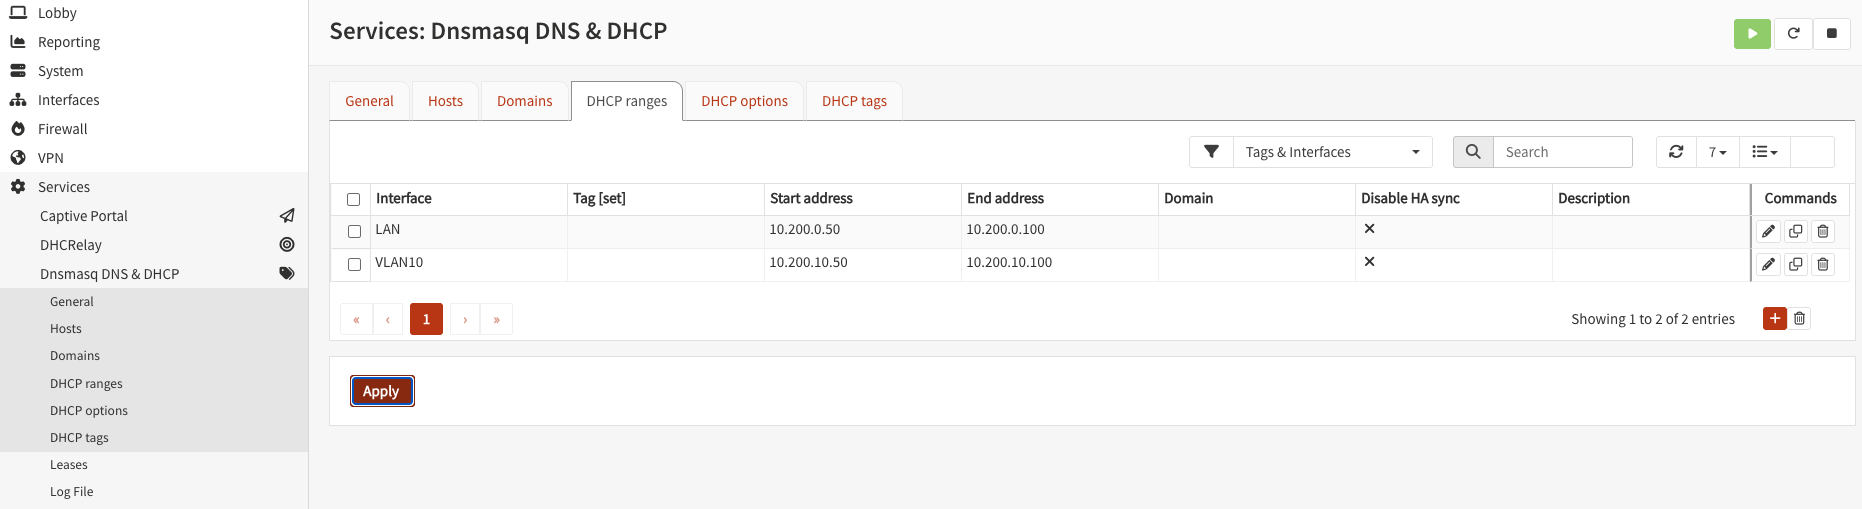This screenshot has width=1862, height=509.
Task: Delete the LAN DHCP range row
Action: click(x=1822, y=232)
